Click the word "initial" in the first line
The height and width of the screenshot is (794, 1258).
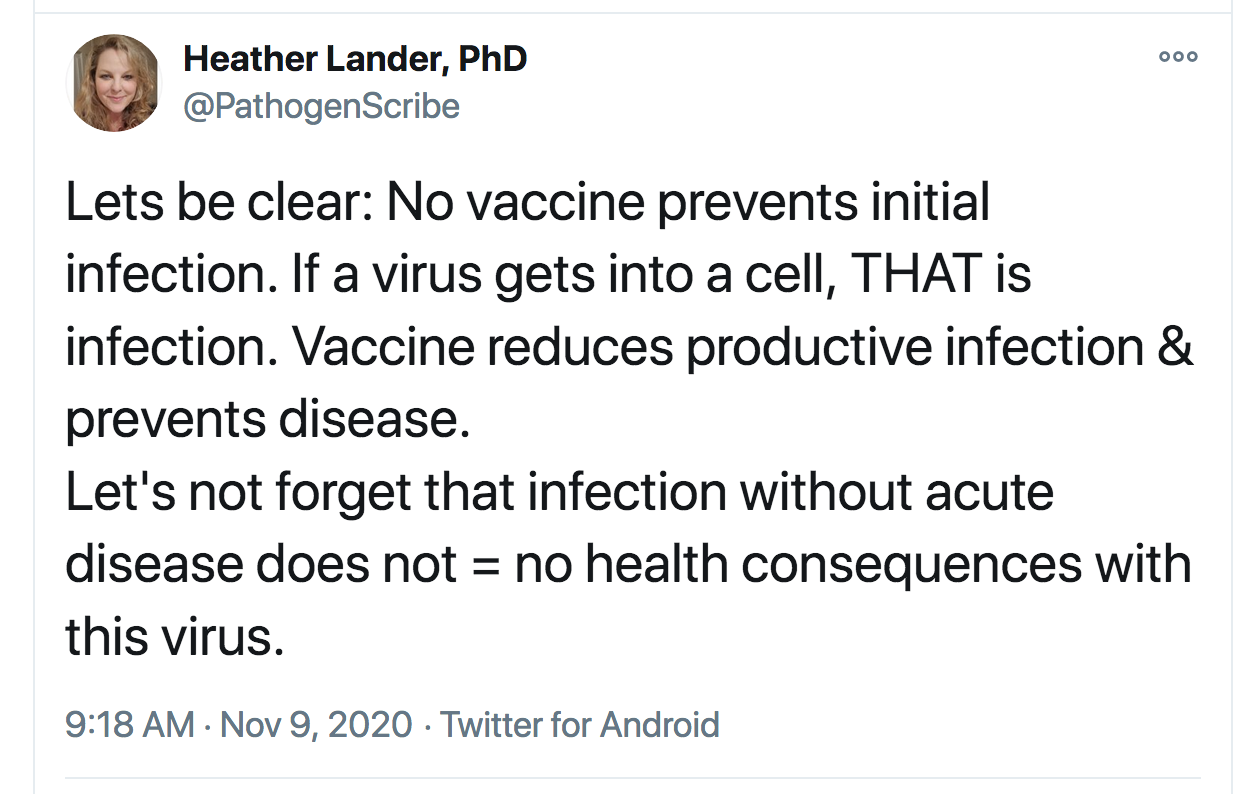pyautogui.click(x=930, y=203)
